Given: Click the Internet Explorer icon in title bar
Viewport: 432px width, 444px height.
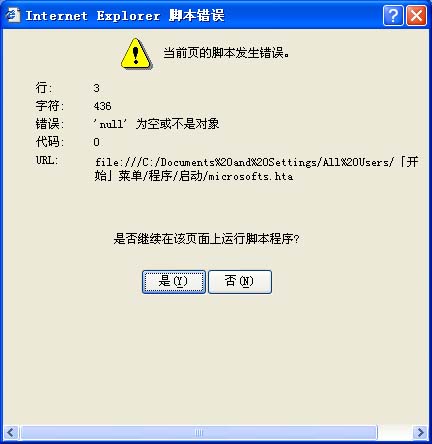Looking at the screenshot, I should pyautogui.click(x=13, y=15).
